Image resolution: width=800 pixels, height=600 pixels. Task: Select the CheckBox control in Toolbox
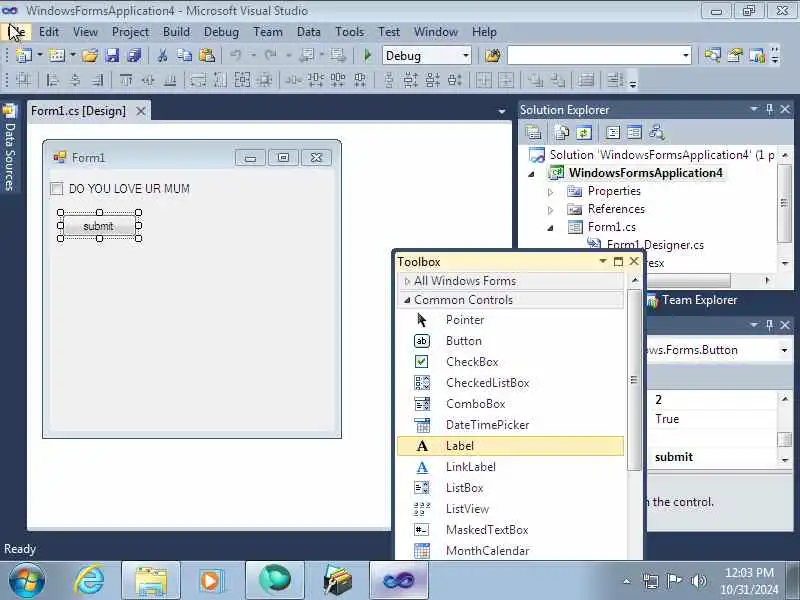coord(510,362)
